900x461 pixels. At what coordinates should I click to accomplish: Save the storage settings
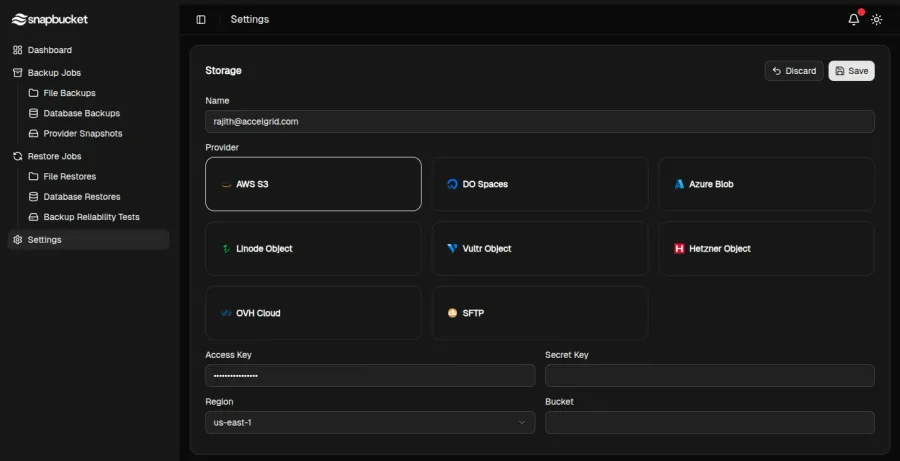851,71
